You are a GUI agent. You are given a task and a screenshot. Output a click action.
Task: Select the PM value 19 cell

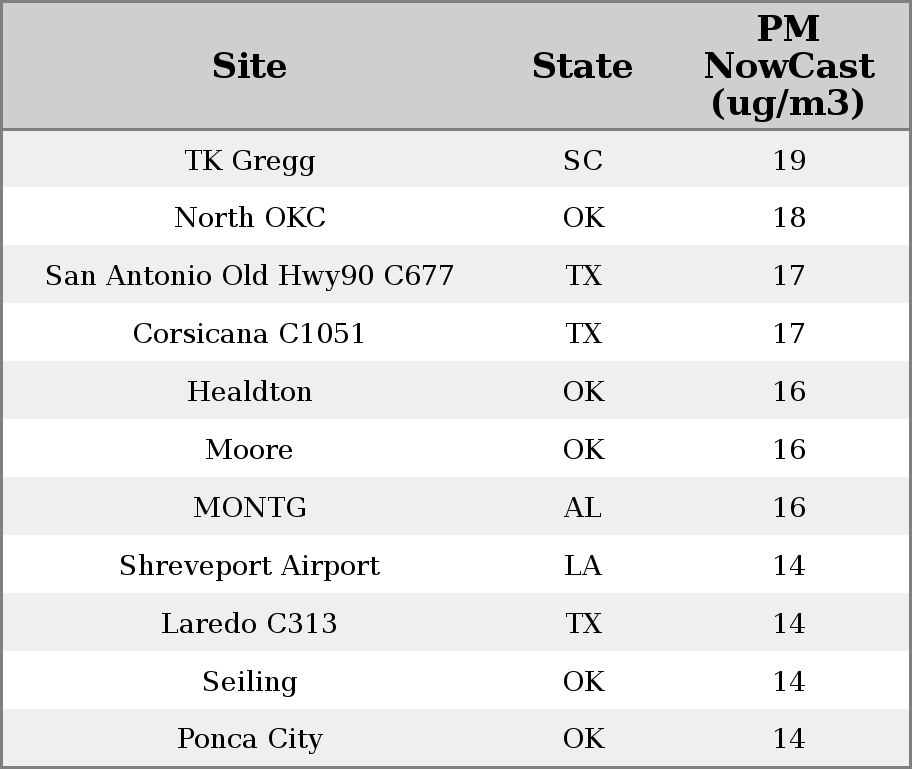tap(789, 160)
